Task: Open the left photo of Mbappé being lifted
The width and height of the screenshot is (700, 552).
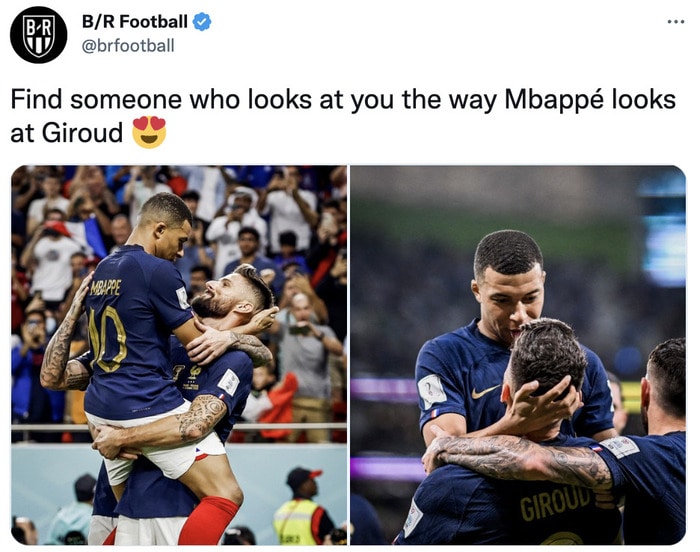Action: point(179,355)
